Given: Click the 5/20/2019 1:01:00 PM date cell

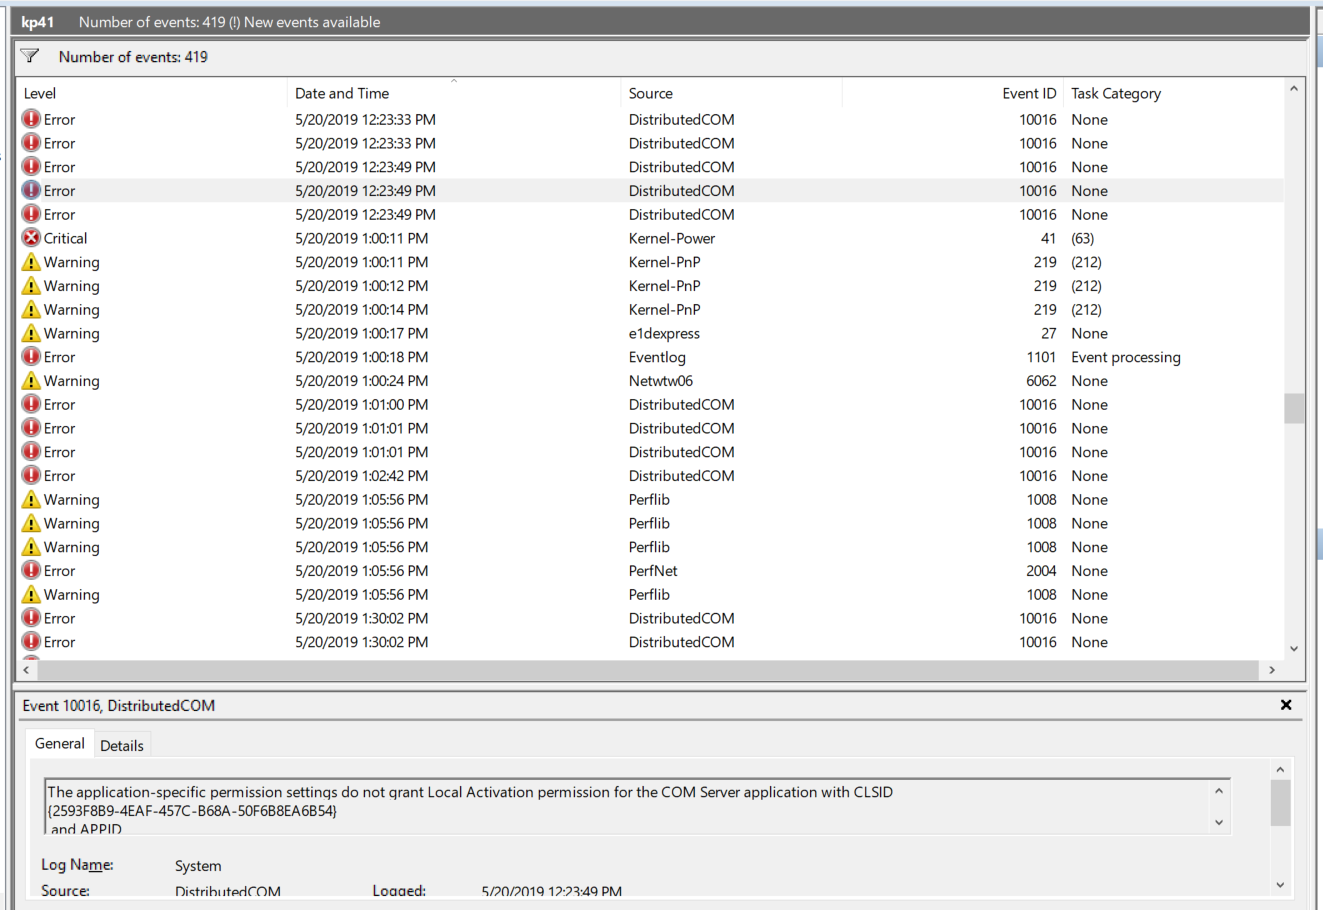Looking at the screenshot, I should [362, 405].
